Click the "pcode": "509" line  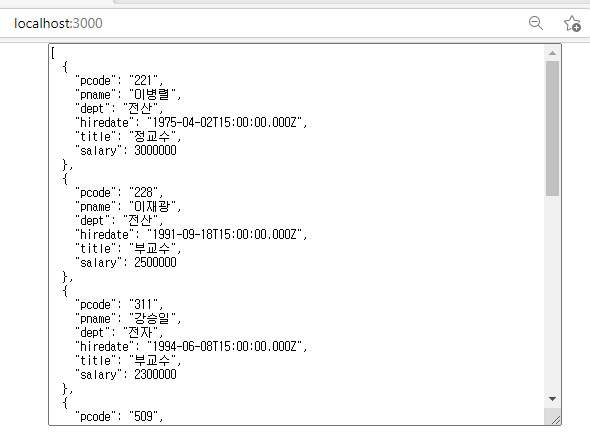(119, 417)
